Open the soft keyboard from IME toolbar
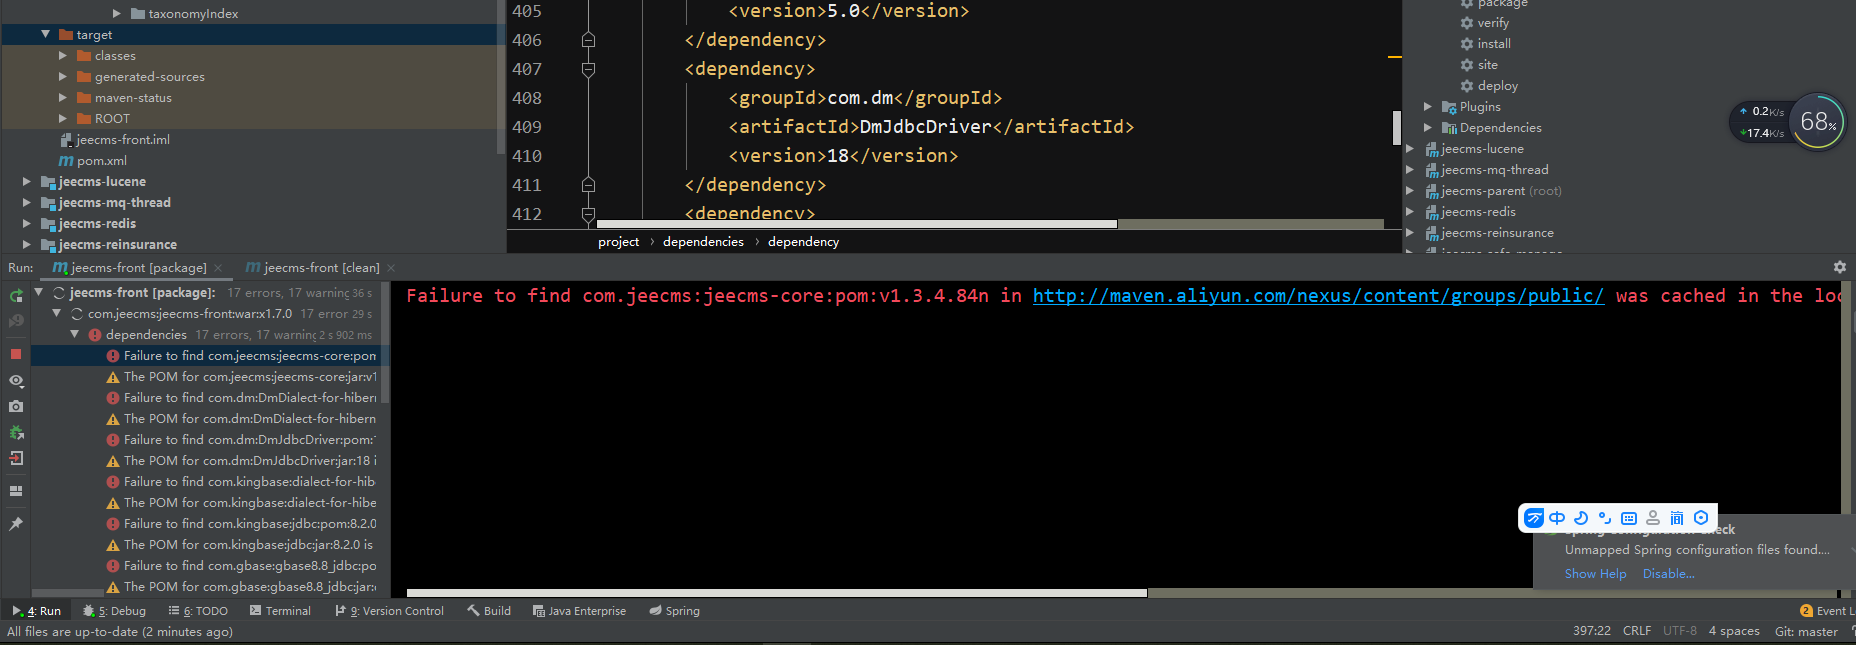The height and width of the screenshot is (645, 1856). (1629, 518)
